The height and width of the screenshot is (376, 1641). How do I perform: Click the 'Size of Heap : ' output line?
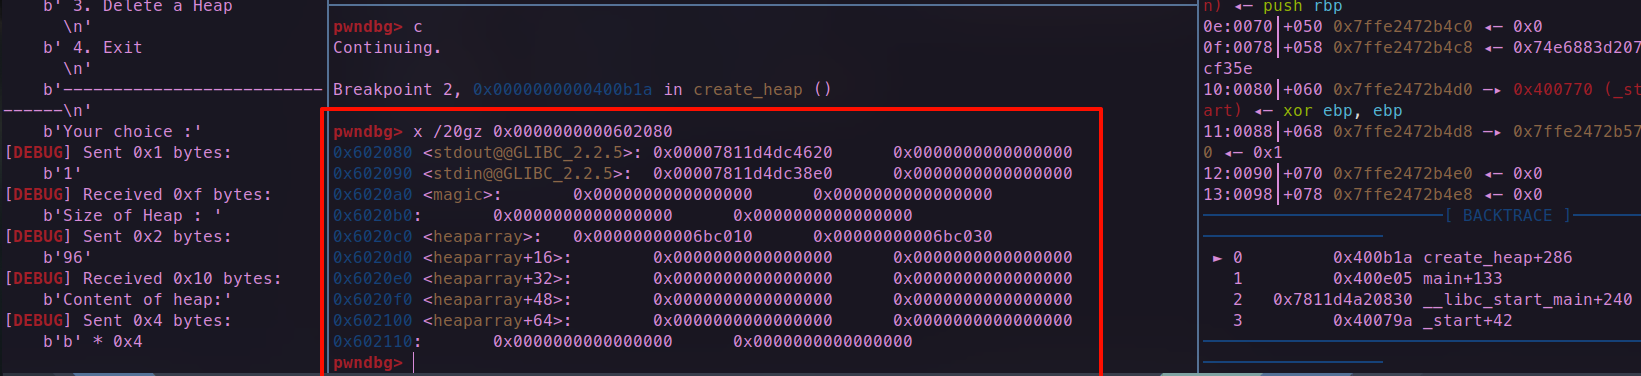point(133,215)
